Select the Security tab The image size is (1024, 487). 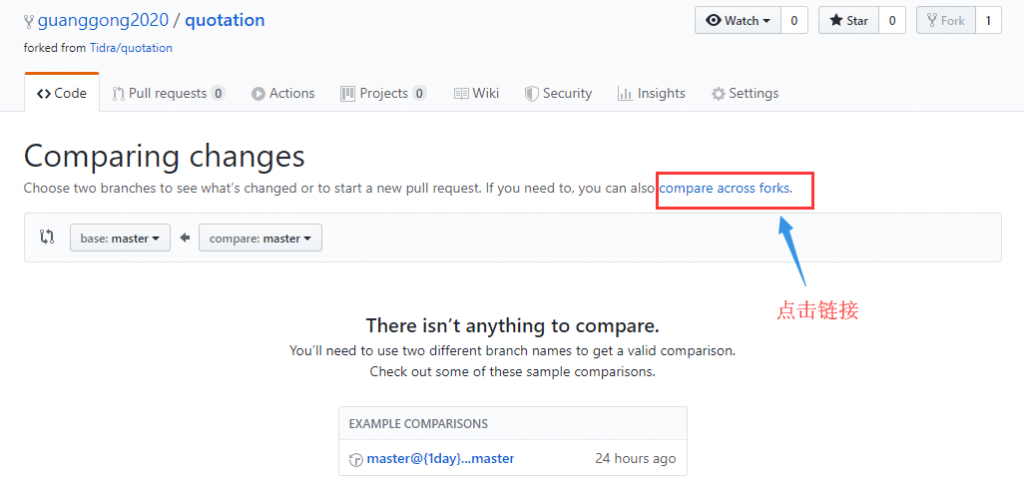coord(558,93)
